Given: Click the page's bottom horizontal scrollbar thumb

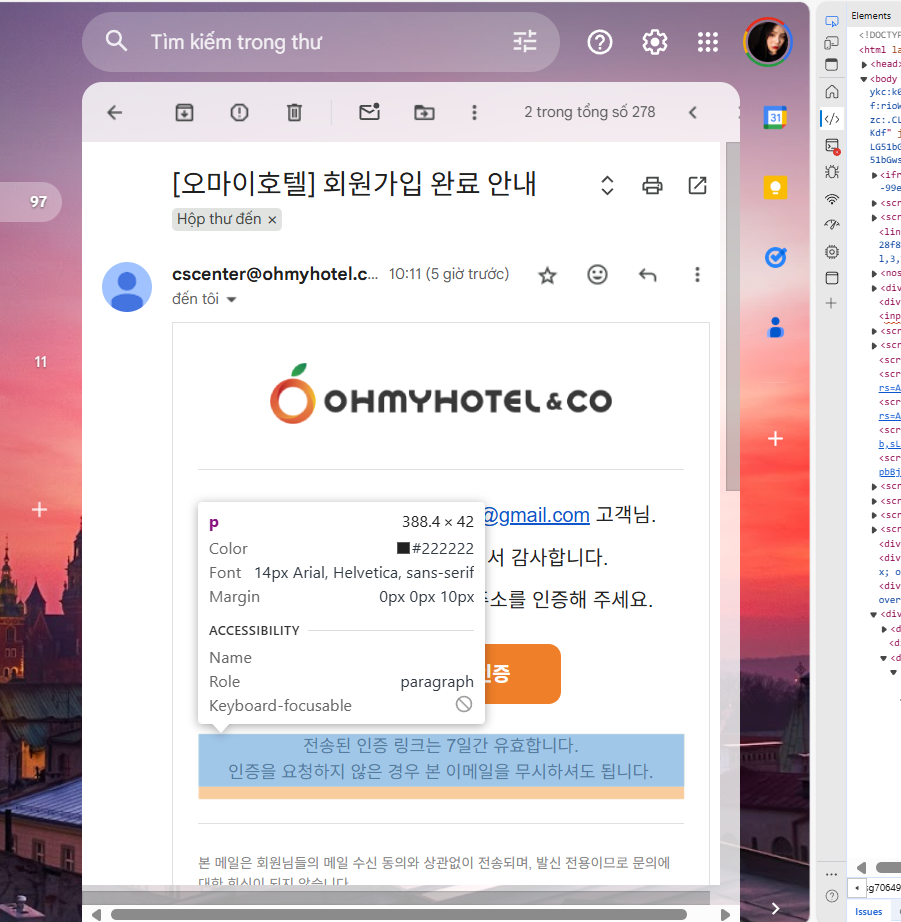Looking at the screenshot, I should click(x=399, y=914).
